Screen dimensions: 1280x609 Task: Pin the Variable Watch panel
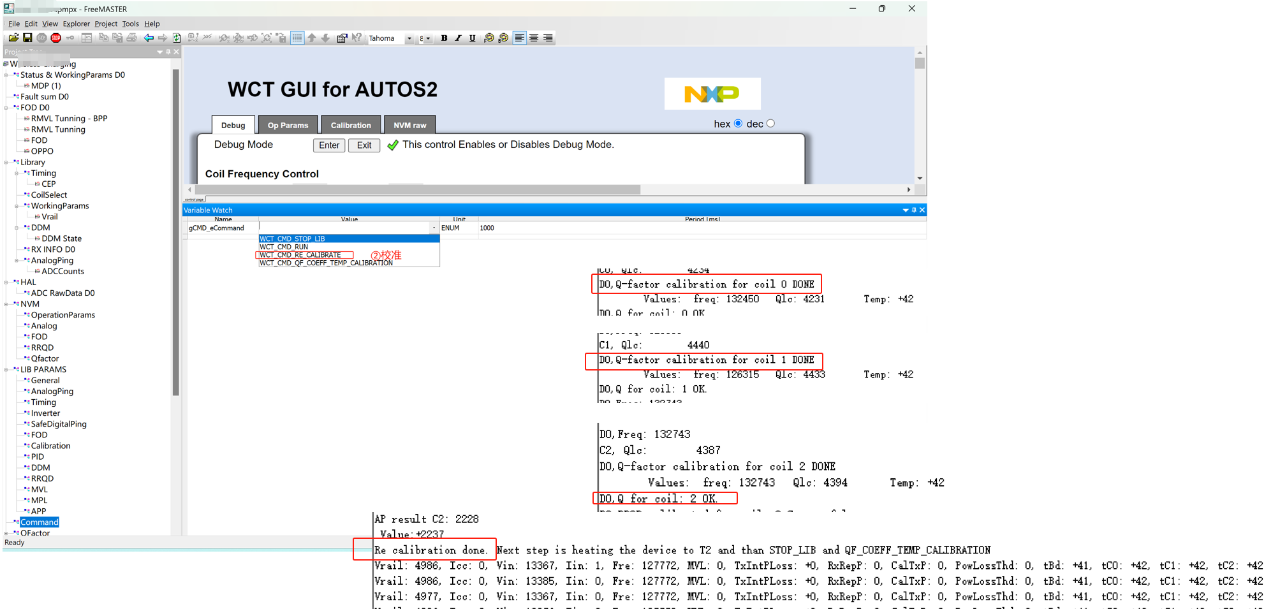click(912, 210)
